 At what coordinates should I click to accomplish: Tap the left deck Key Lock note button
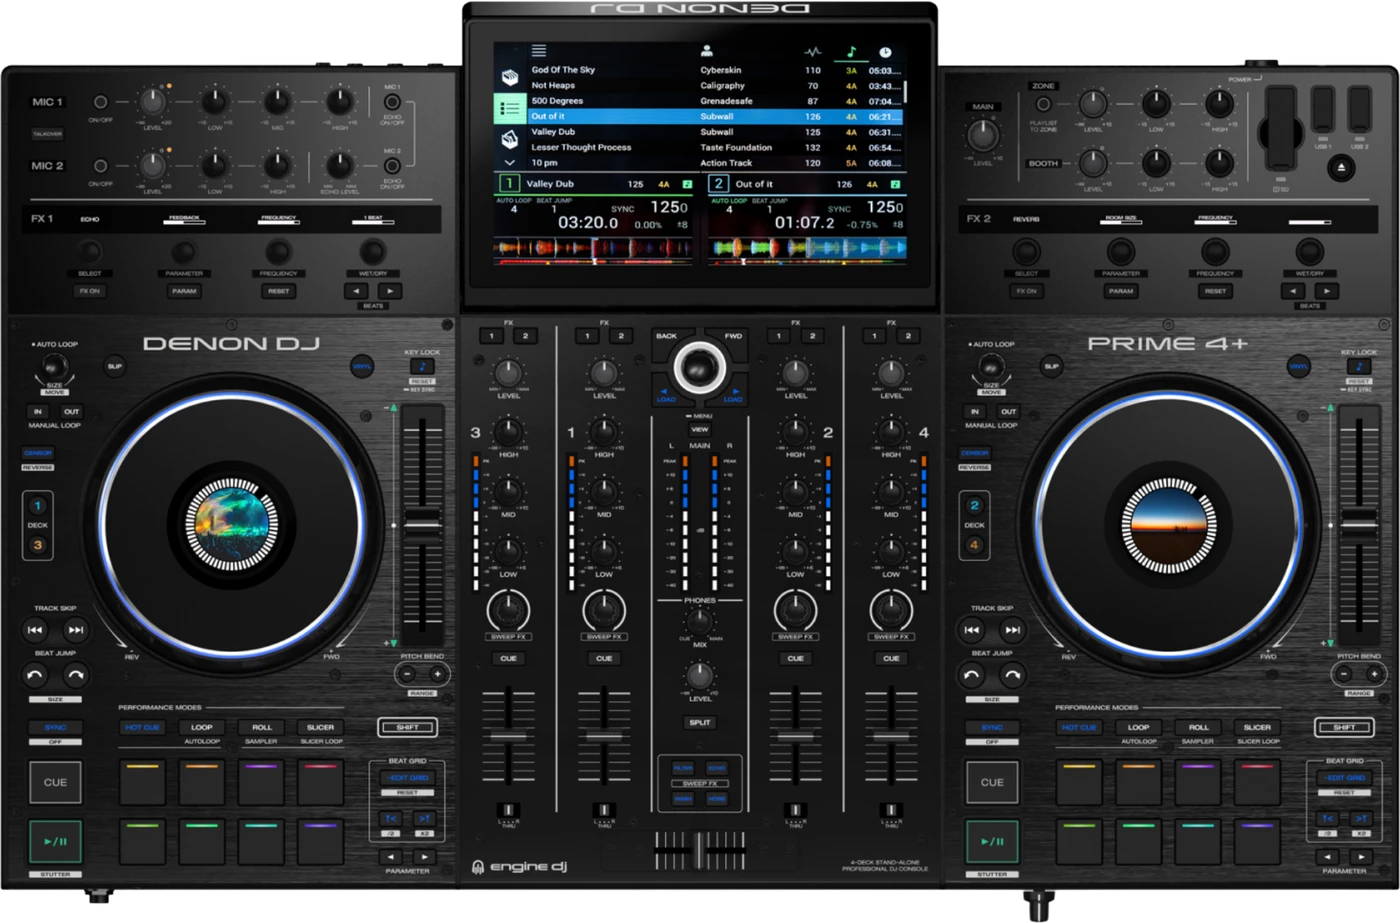click(422, 367)
